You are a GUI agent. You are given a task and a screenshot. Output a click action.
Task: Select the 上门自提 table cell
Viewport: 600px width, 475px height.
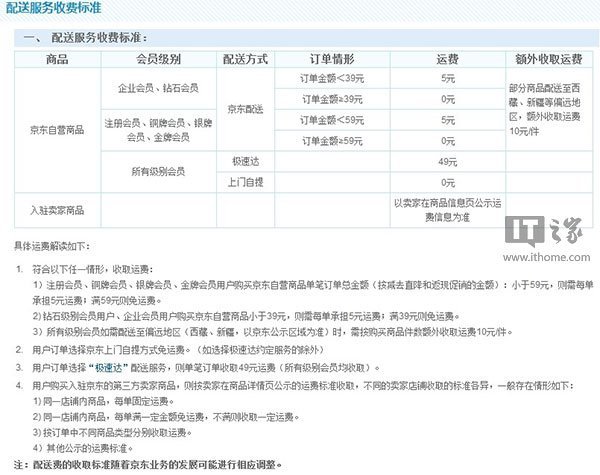(x=244, y=183)
